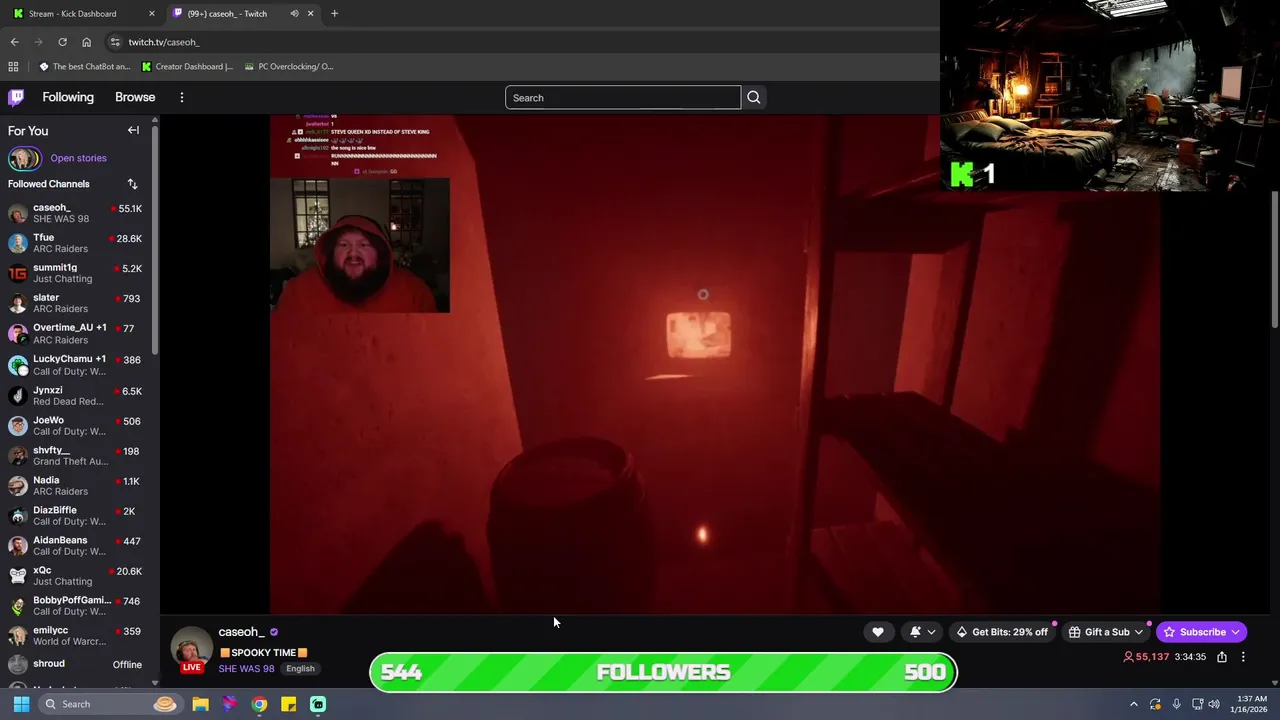Click the microphone tray icon

click(1176, 704)
